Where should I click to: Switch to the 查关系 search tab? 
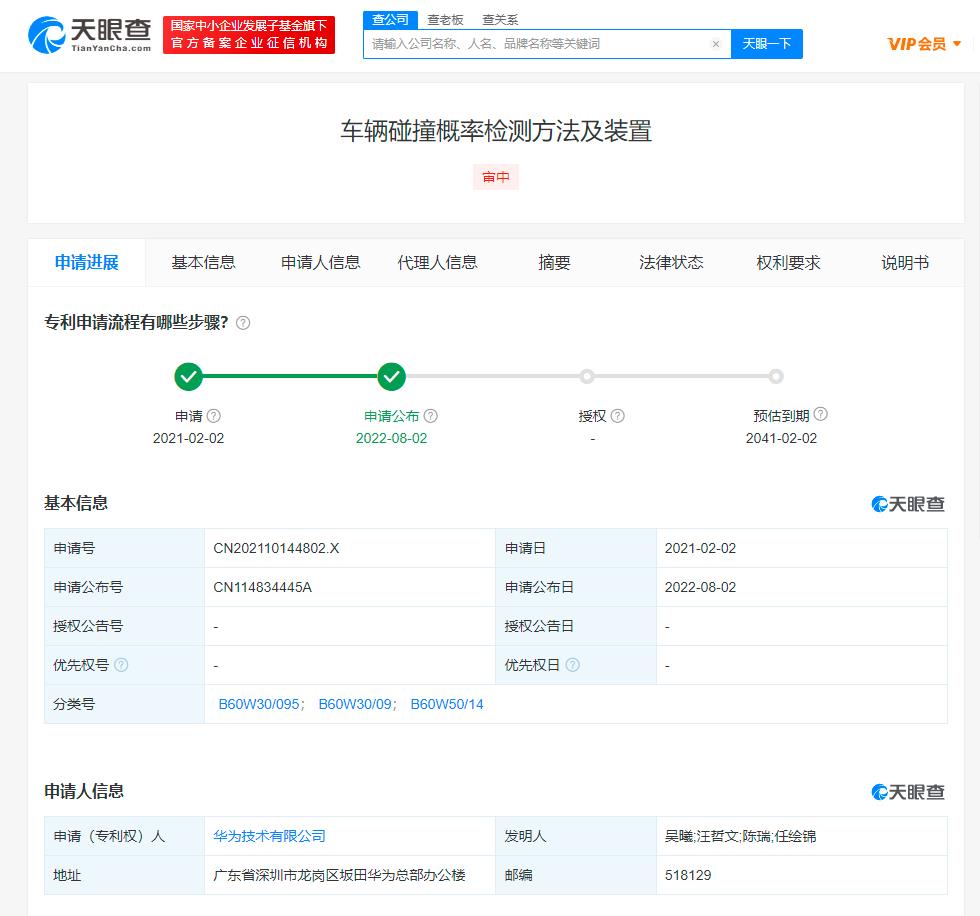(500, 20)
